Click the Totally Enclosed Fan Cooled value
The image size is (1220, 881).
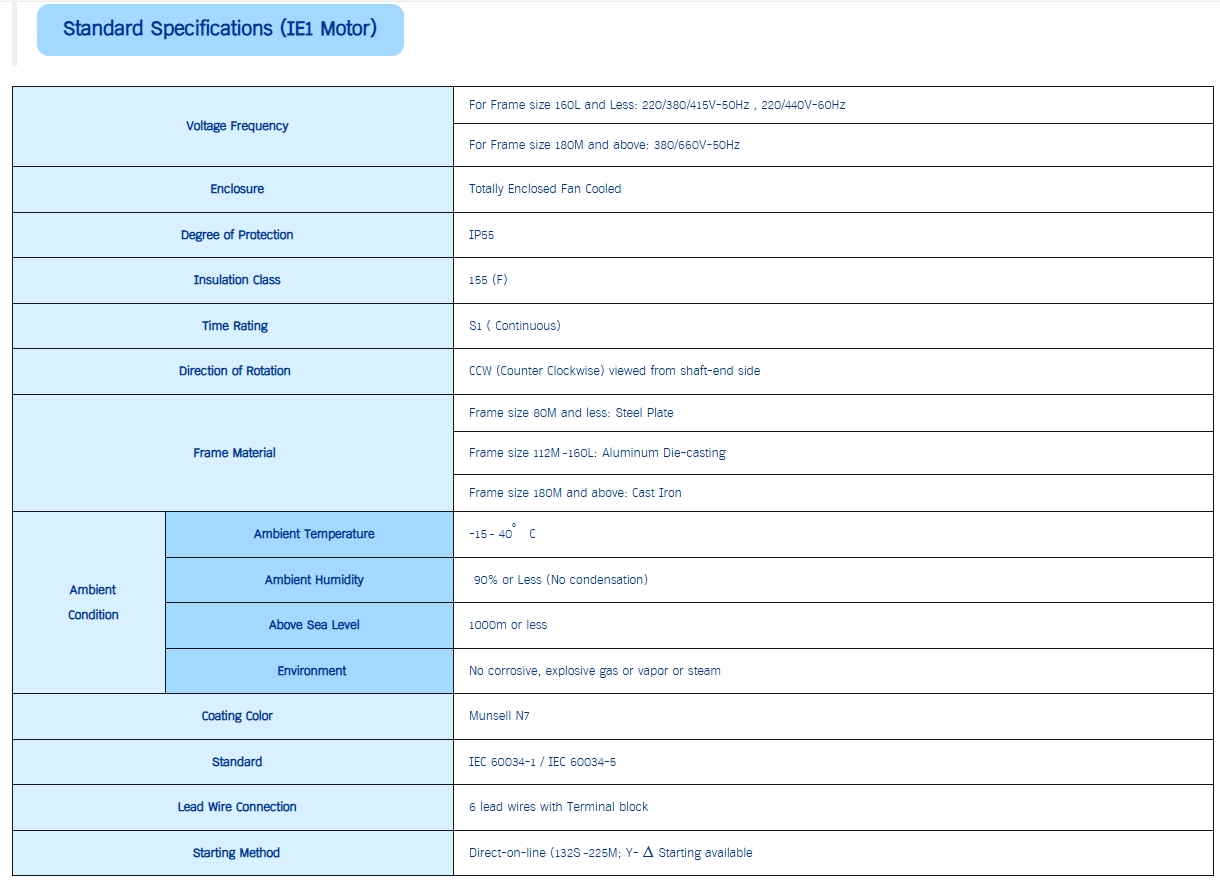pos(545,189)
